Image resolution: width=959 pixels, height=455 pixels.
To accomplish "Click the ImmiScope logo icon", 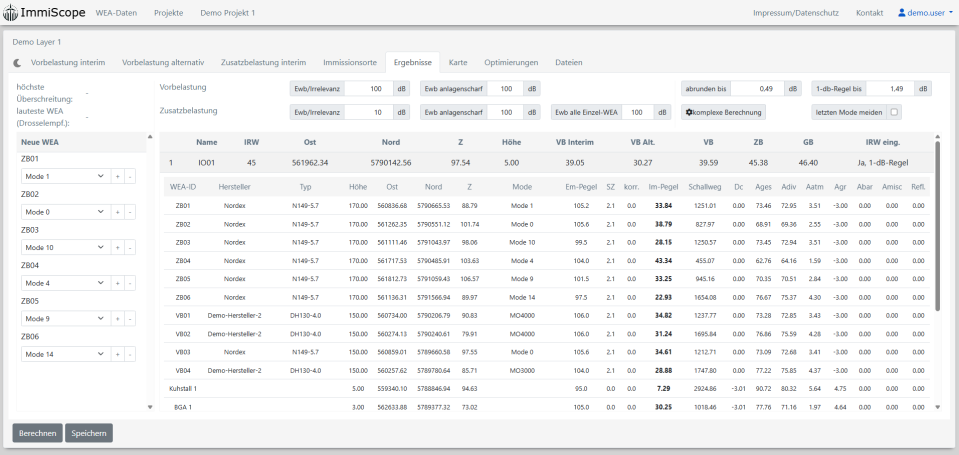I will [x=10, y=13].
